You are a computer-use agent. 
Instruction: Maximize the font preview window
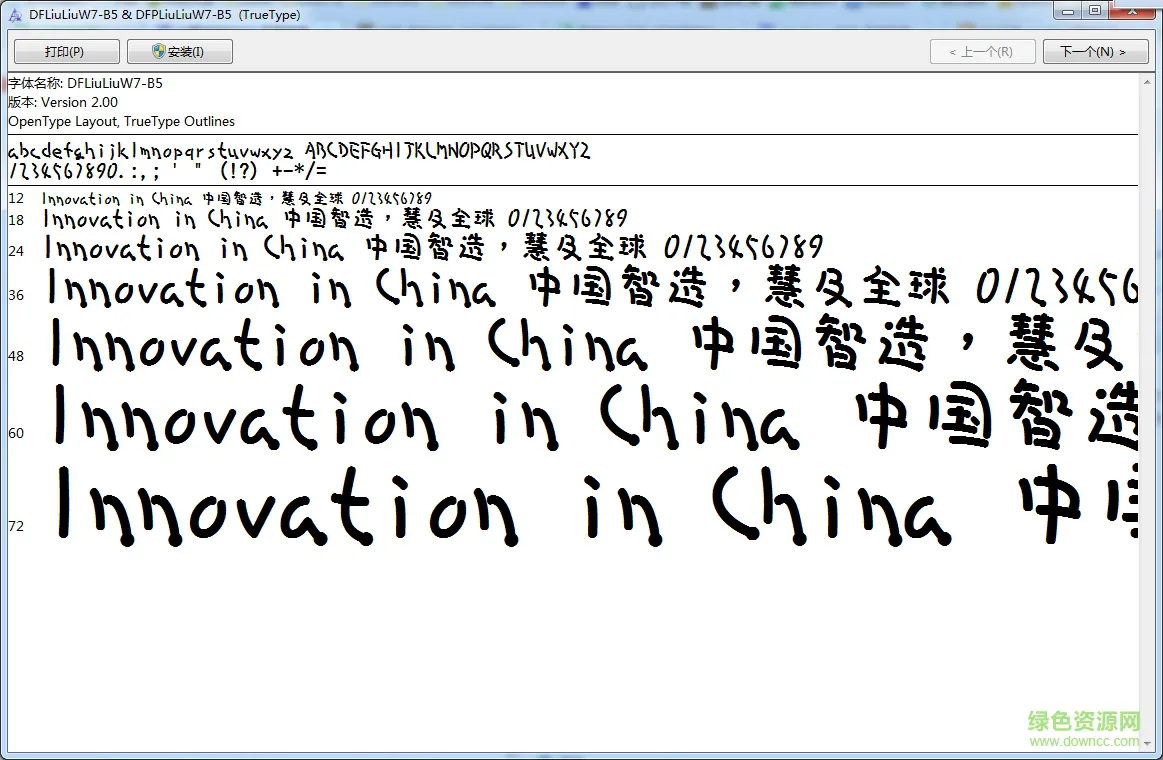(1095, 10)
